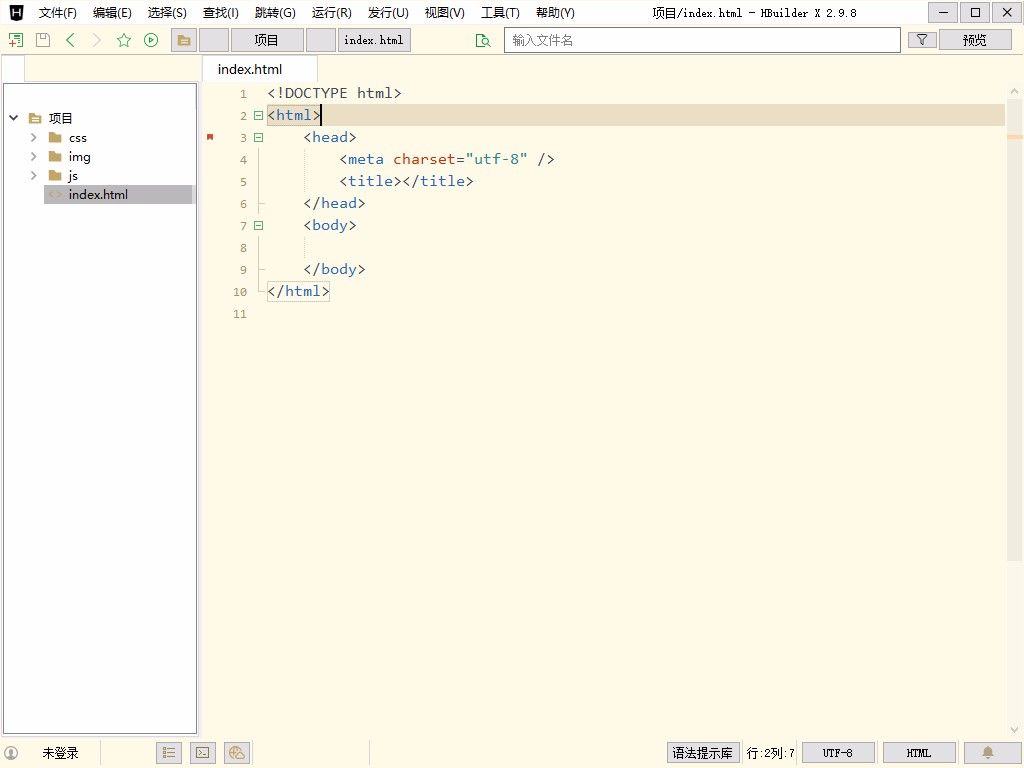1024x768 pixels.
Task: Fold the html tag on line 2
Action: [x=258, y=116]
